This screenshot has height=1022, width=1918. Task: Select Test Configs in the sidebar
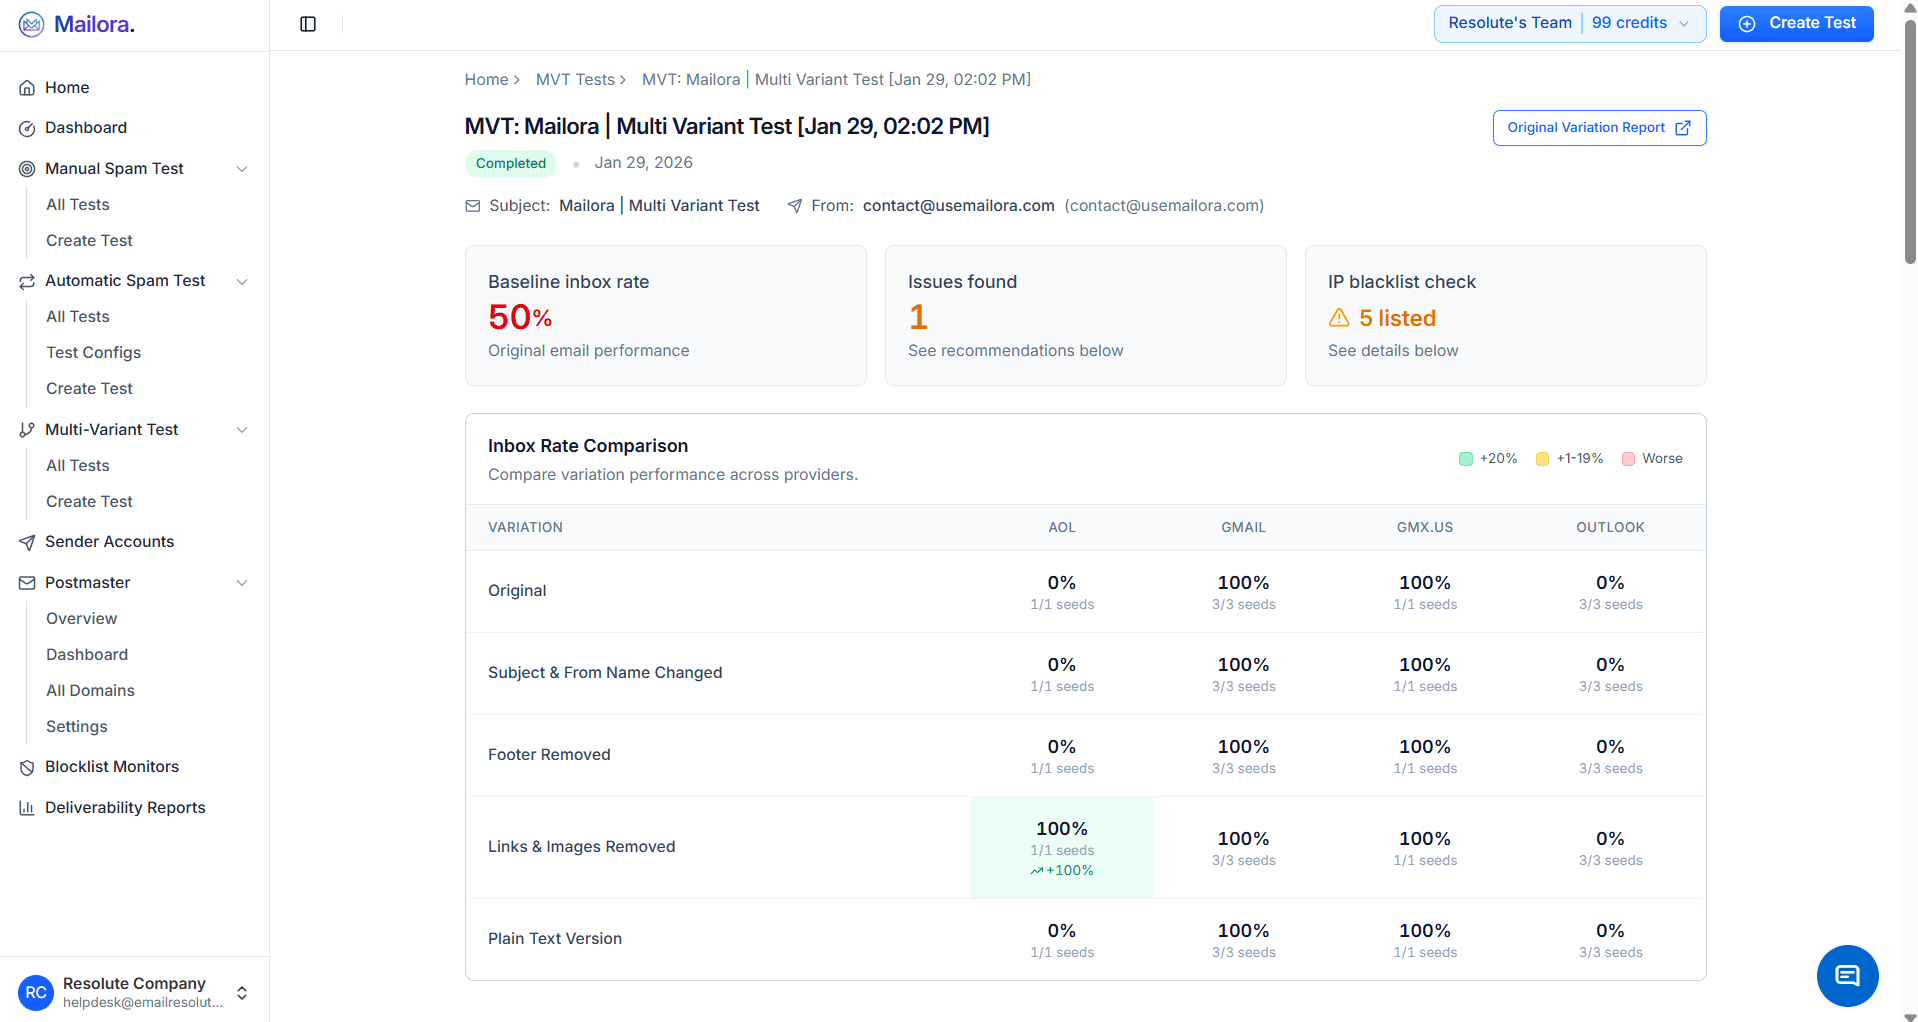(93, 352)
